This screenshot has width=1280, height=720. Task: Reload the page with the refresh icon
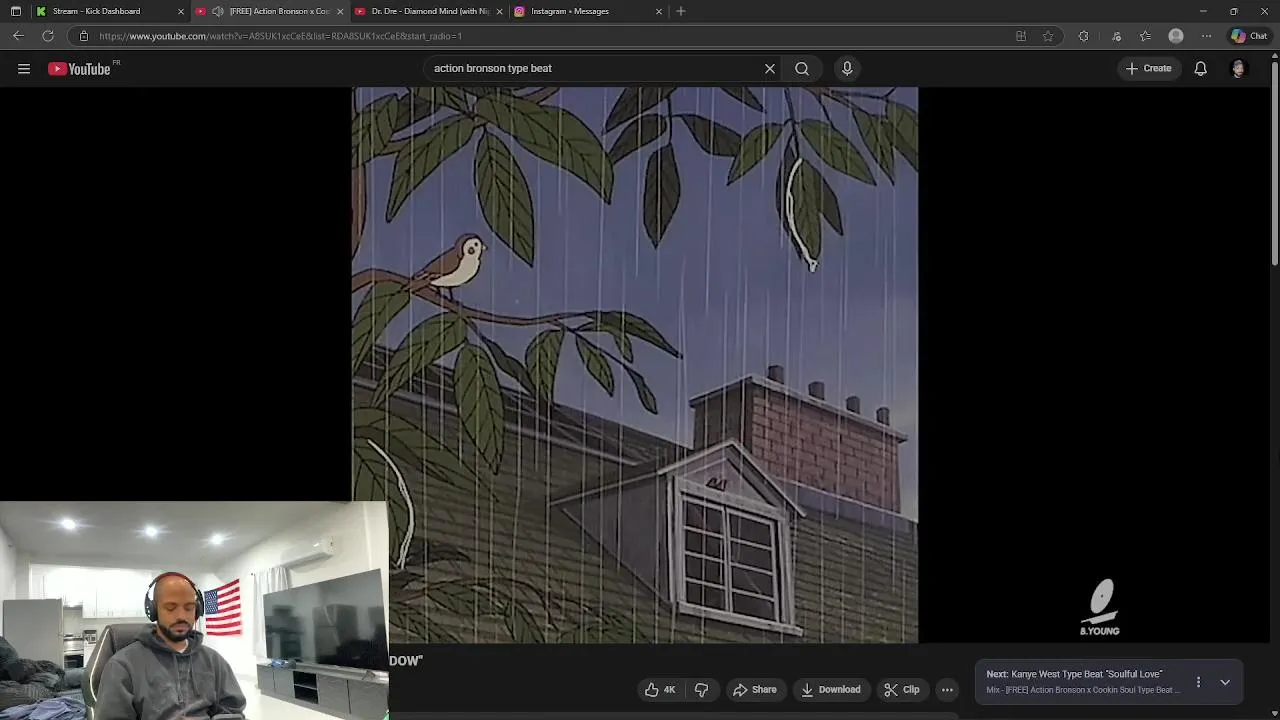pyautogui.click(x=48, y=36)
